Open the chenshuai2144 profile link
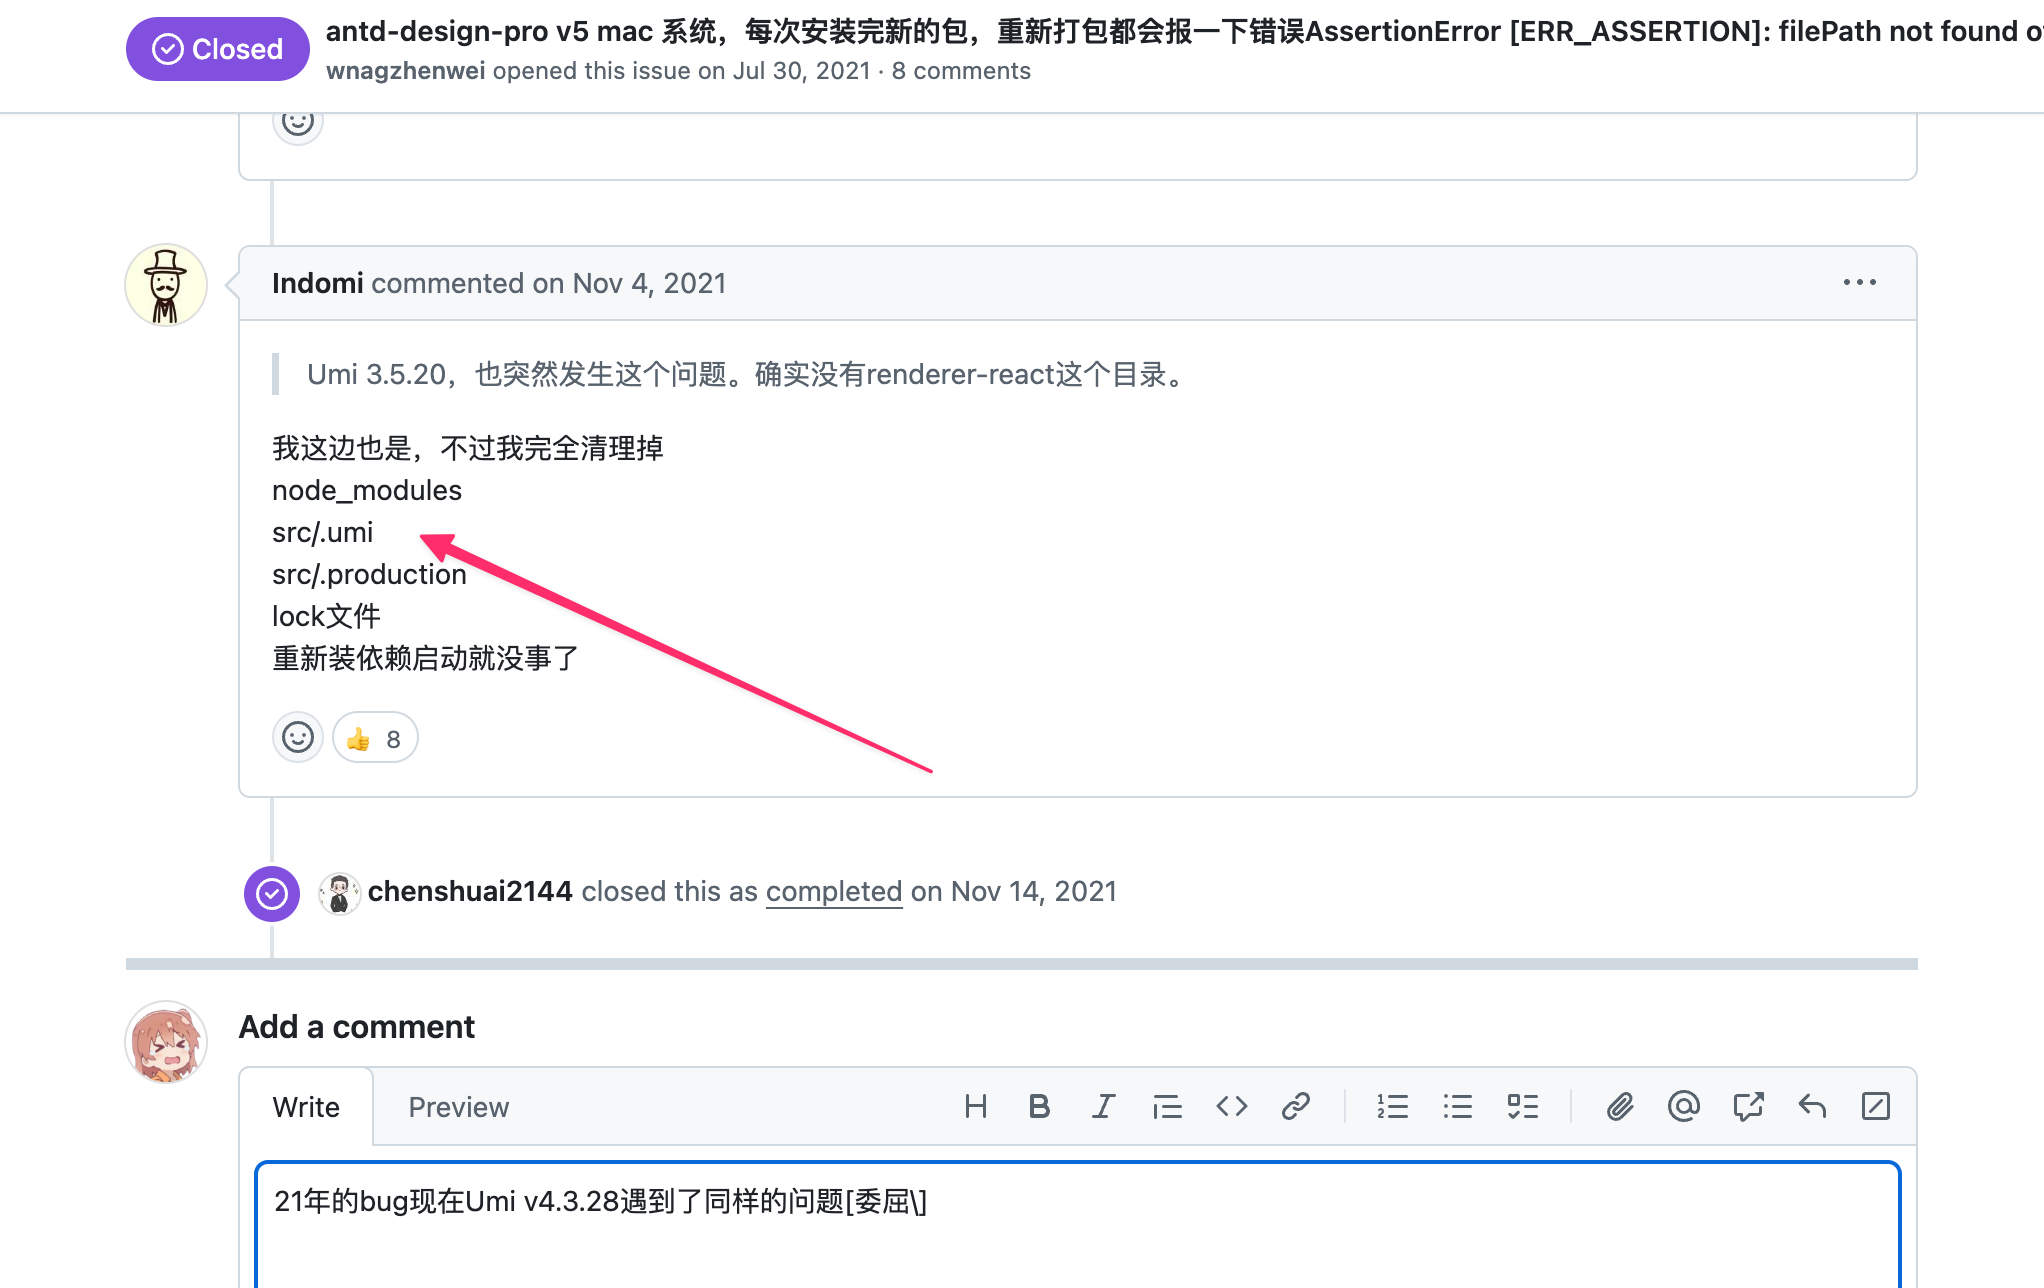 coord(469,891)
